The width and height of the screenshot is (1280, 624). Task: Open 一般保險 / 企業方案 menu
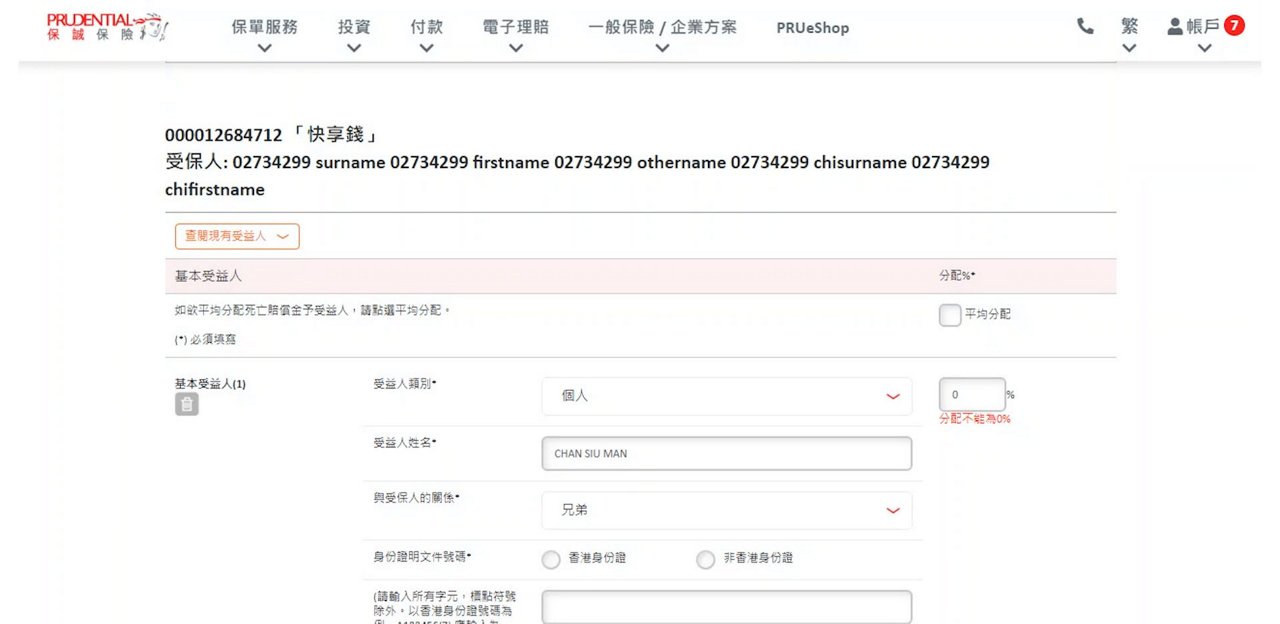pyautogui.click(x=662, y=27)
